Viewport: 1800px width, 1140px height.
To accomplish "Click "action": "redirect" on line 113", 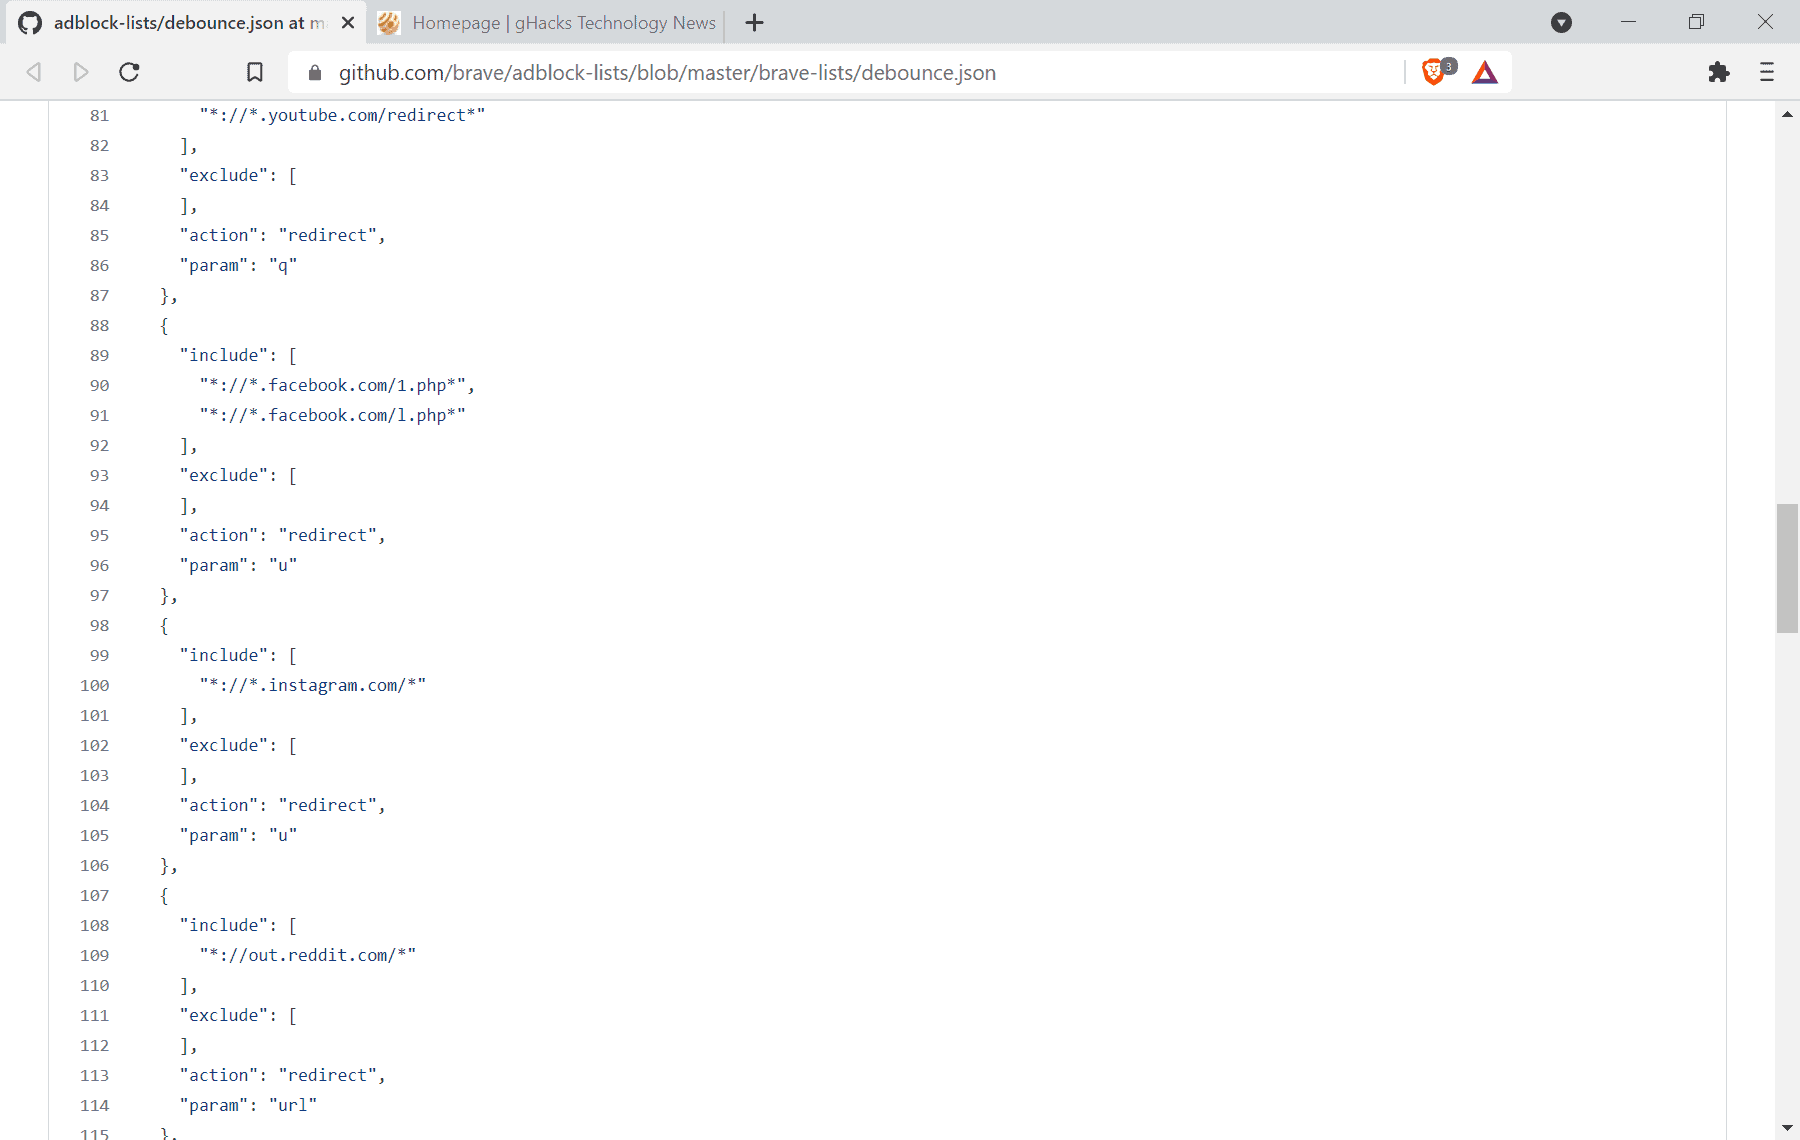I will 282,1075.
